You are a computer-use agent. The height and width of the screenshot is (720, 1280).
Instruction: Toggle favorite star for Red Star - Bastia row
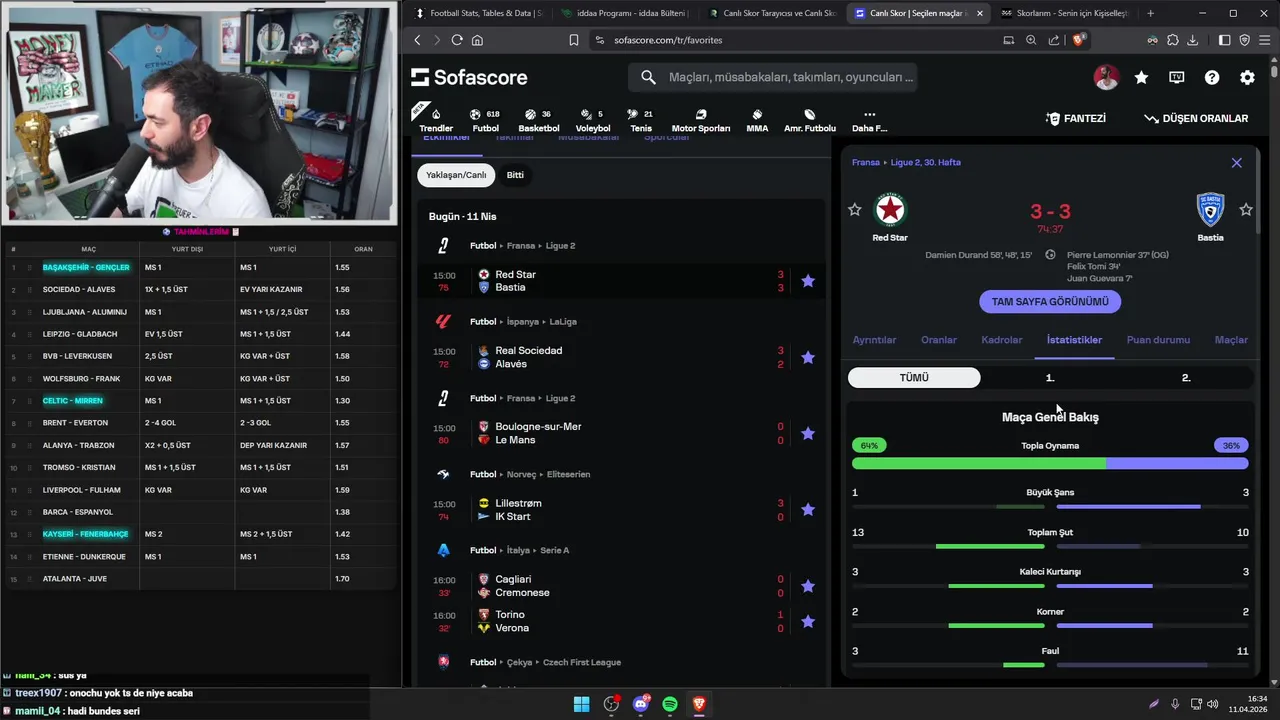pos(808,281)
